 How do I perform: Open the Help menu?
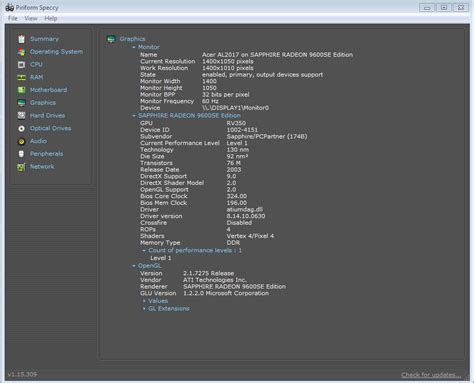pyautogui.click(x=51, y=18)
